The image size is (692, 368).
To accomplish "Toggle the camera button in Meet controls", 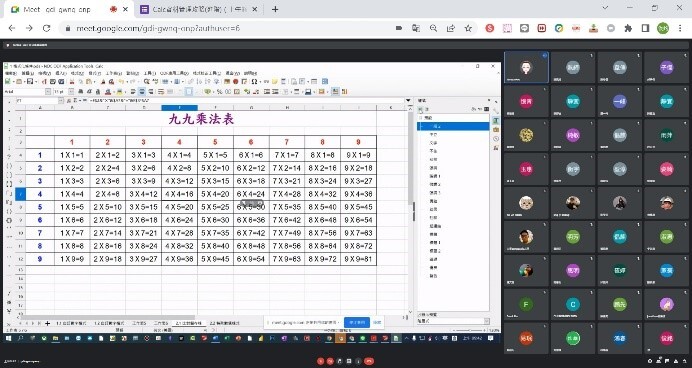I will 330,361.
